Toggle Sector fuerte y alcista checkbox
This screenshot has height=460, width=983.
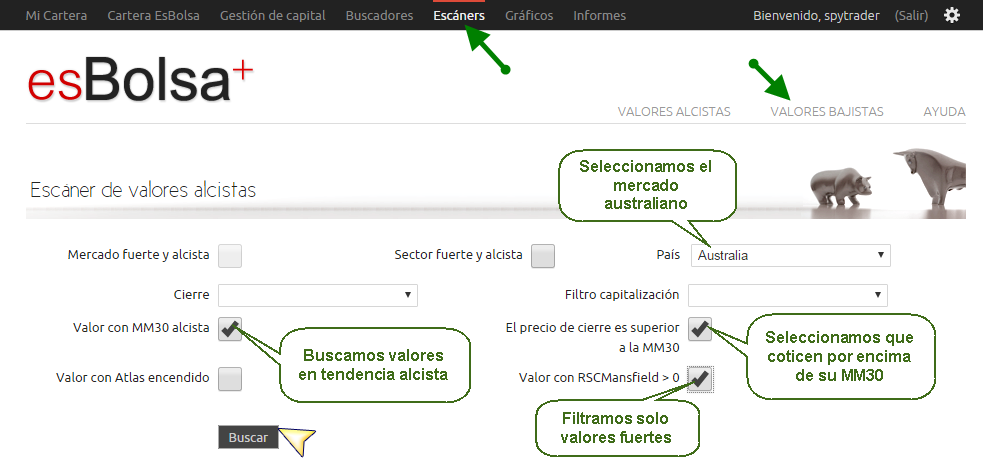point(543,256)
